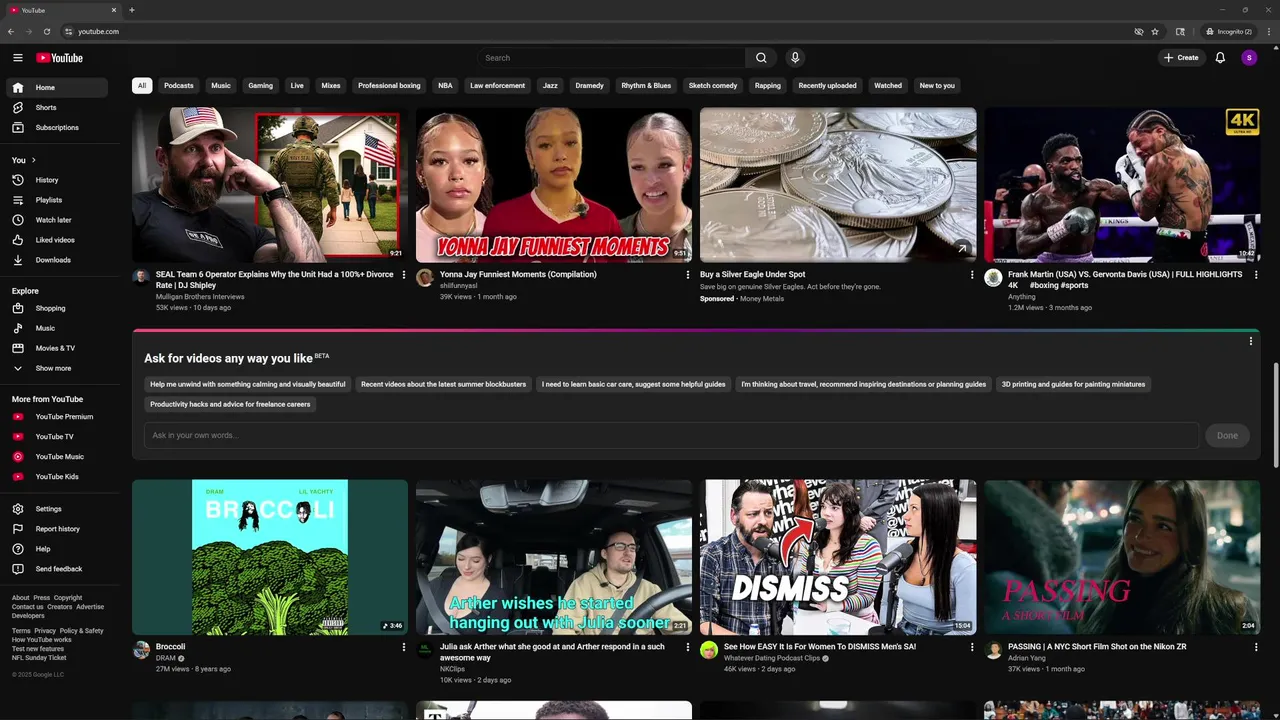Select the Law enforcement chip

497,85
